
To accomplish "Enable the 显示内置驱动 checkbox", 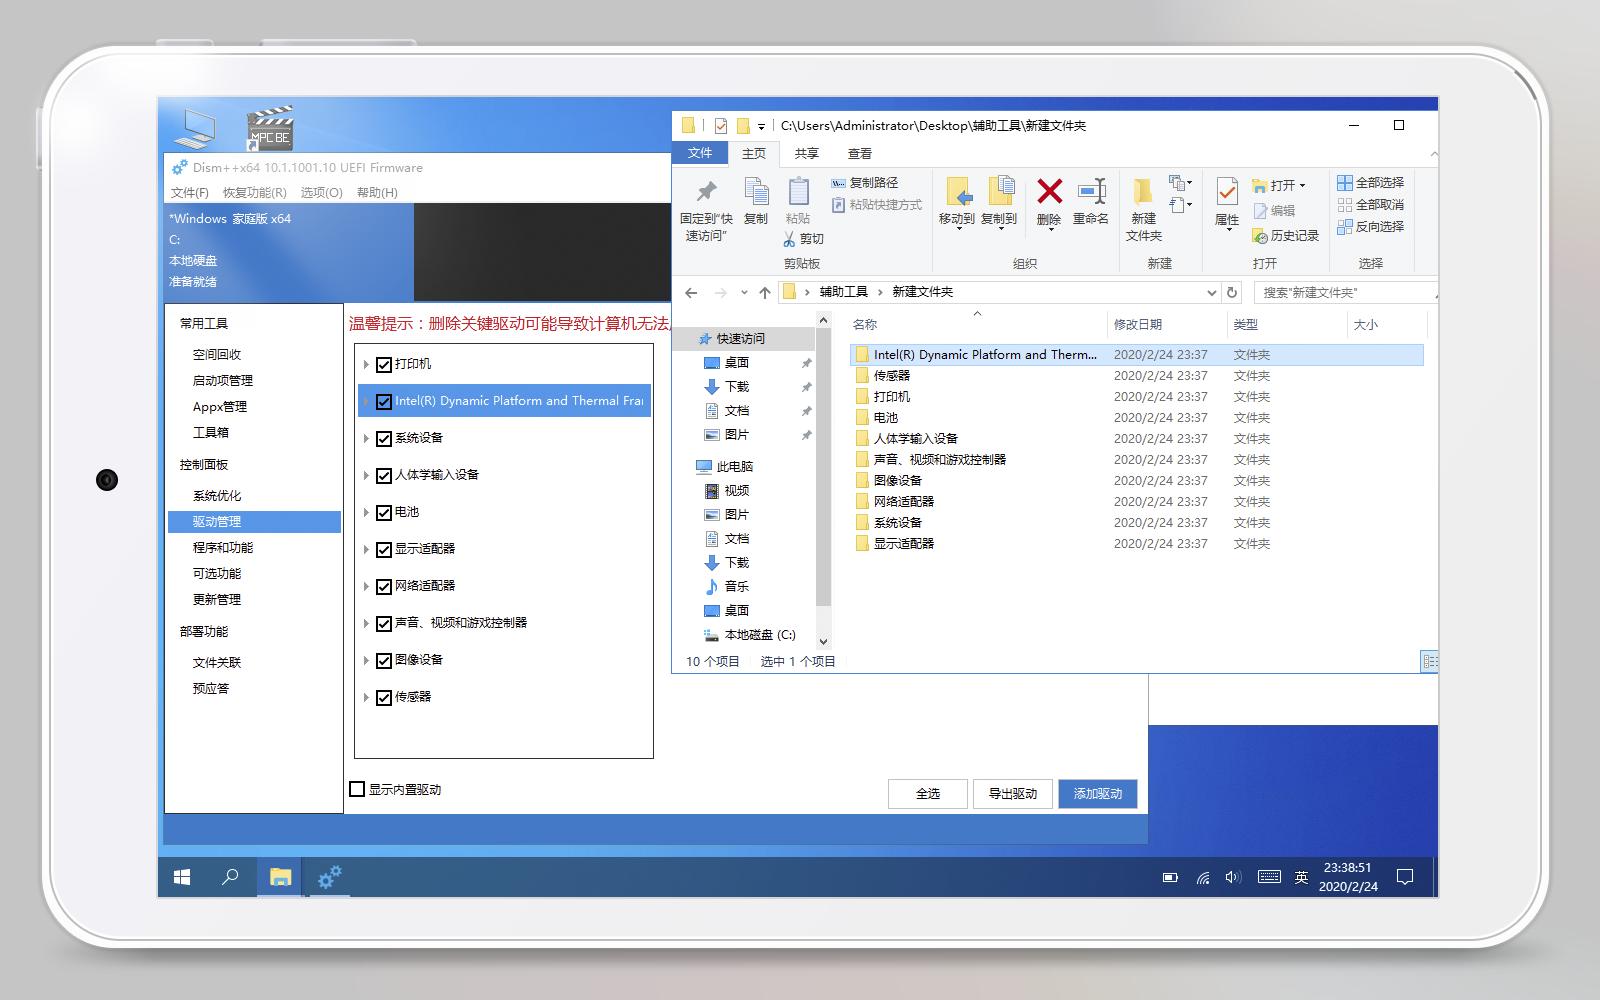I will [x=356, y=789].
